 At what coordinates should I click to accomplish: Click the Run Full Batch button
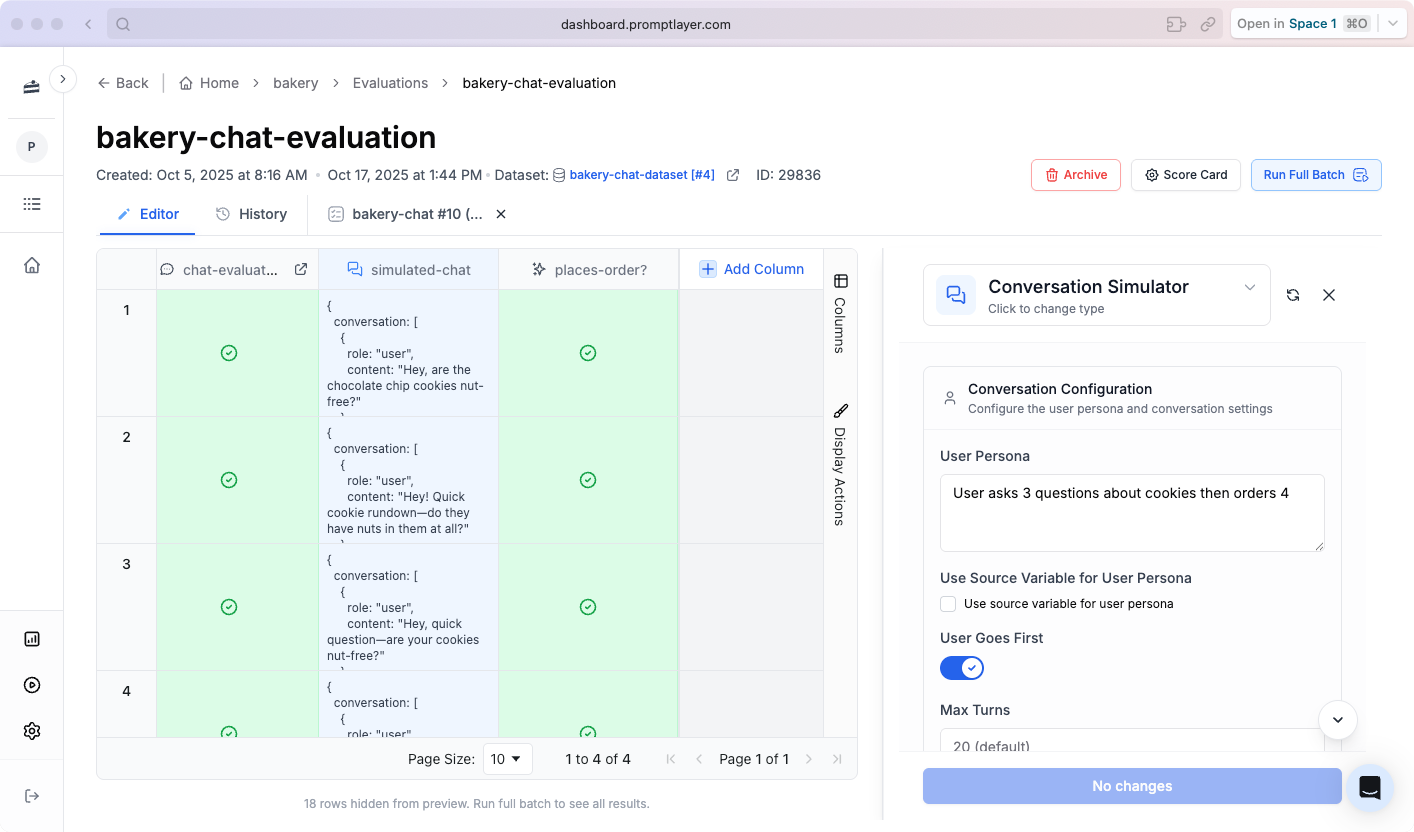coord(1315,175)
